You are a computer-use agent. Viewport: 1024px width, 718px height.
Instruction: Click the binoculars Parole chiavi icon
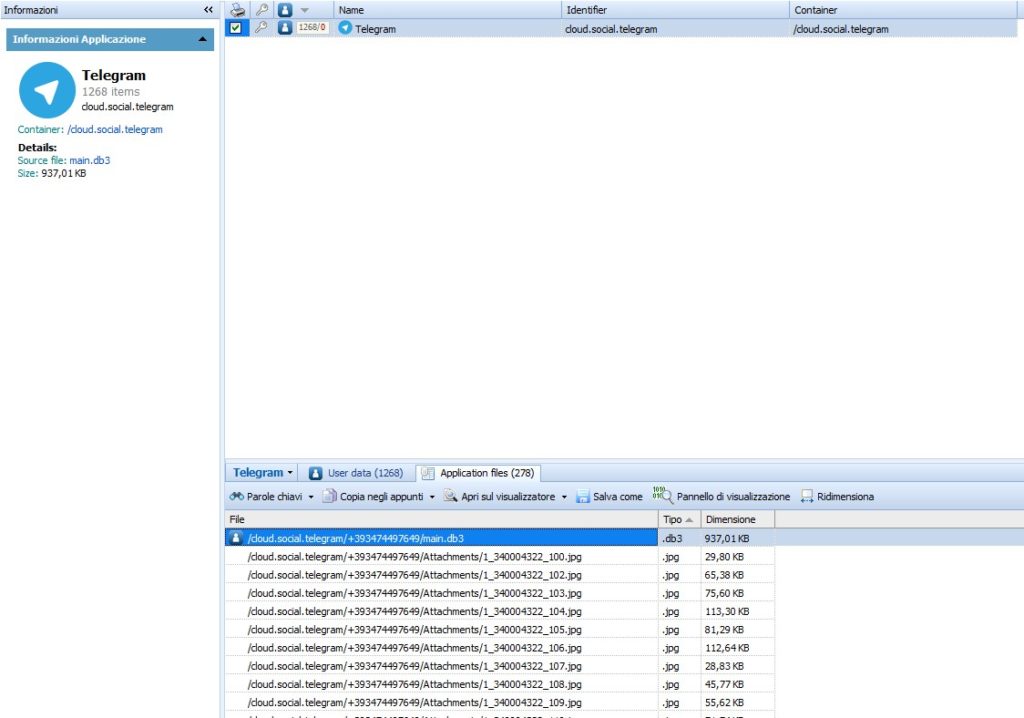pos(236,497)
